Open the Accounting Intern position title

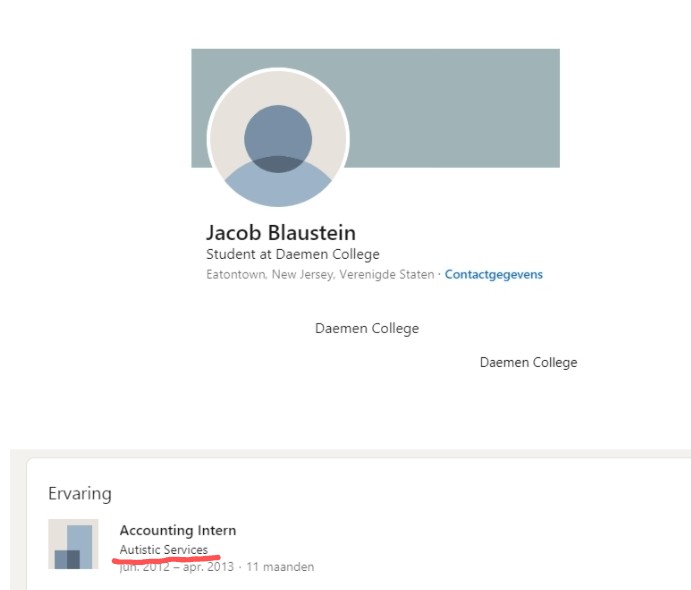pos(178,530)
